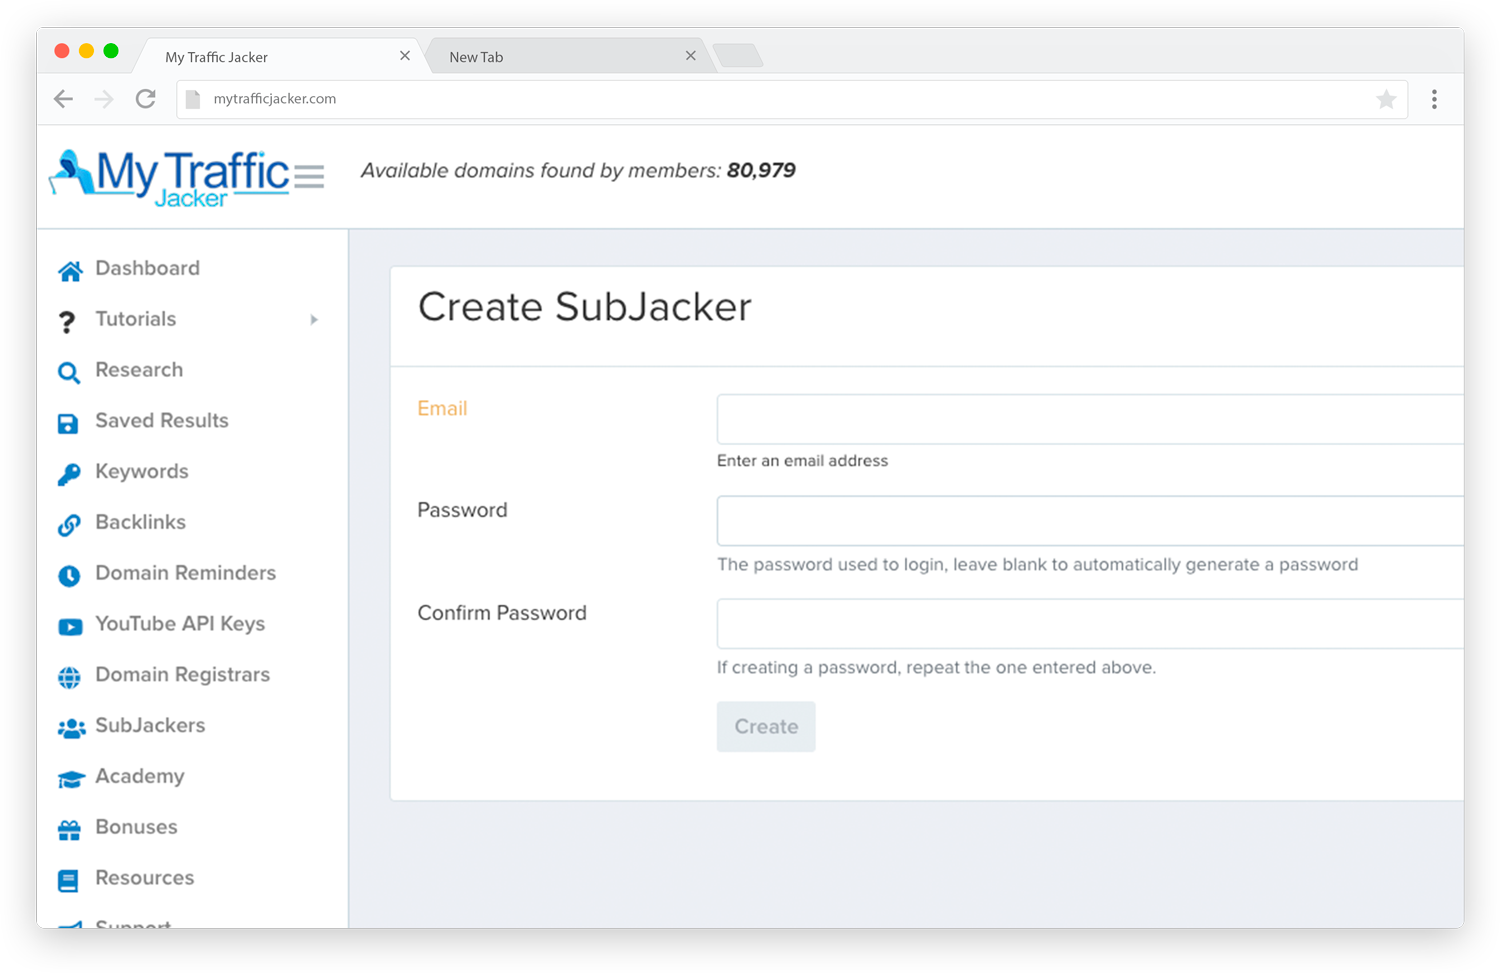Screen dimensions: 1500x973
Task: Open Bonuses in the sidebar
Action: pyautogui.click(x=136, y=827)
